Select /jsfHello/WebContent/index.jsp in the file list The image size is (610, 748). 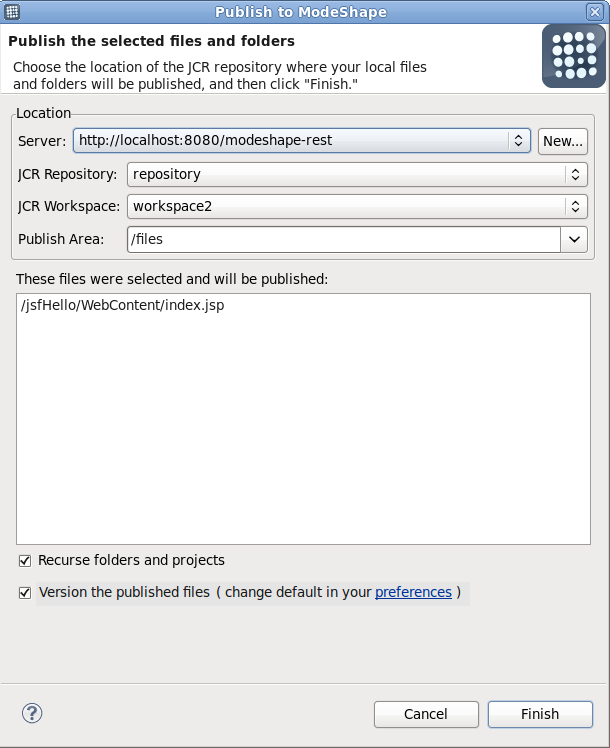click(x=122, y=306)
